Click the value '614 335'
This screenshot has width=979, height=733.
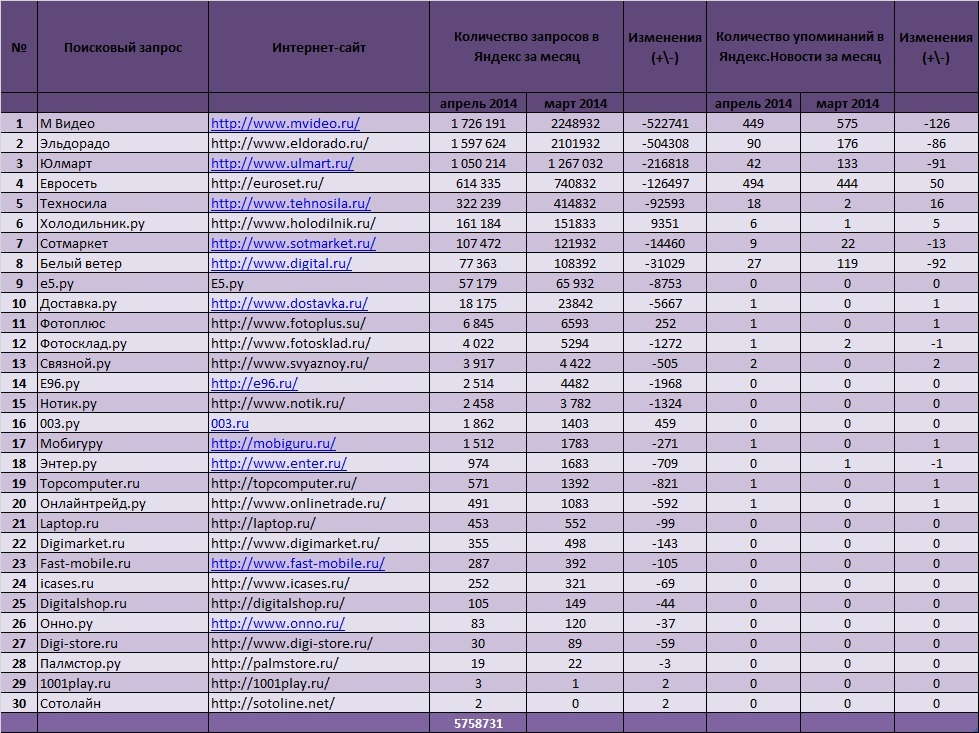(x=478, y=184)
